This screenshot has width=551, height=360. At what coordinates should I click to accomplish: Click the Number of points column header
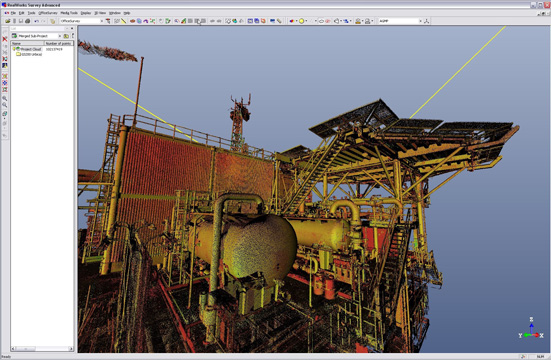[58, 43]
